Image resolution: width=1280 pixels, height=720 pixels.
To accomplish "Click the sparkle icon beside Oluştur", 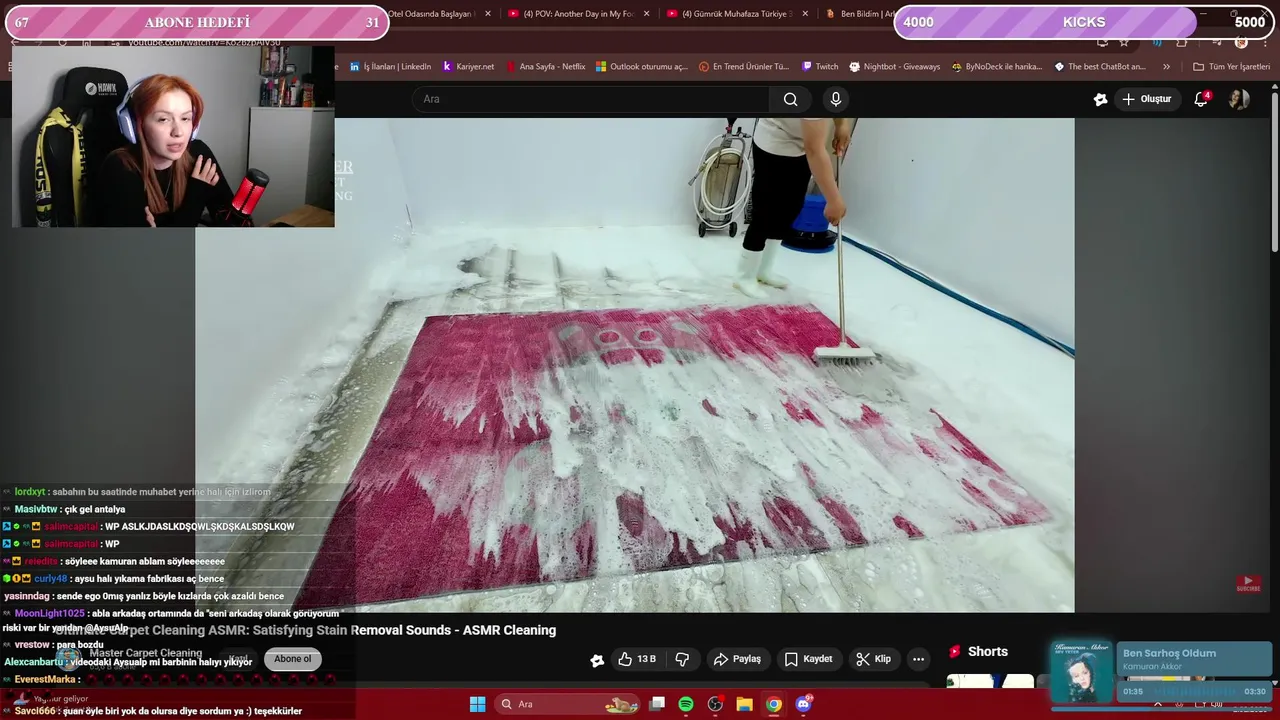I will point(1100,99).
